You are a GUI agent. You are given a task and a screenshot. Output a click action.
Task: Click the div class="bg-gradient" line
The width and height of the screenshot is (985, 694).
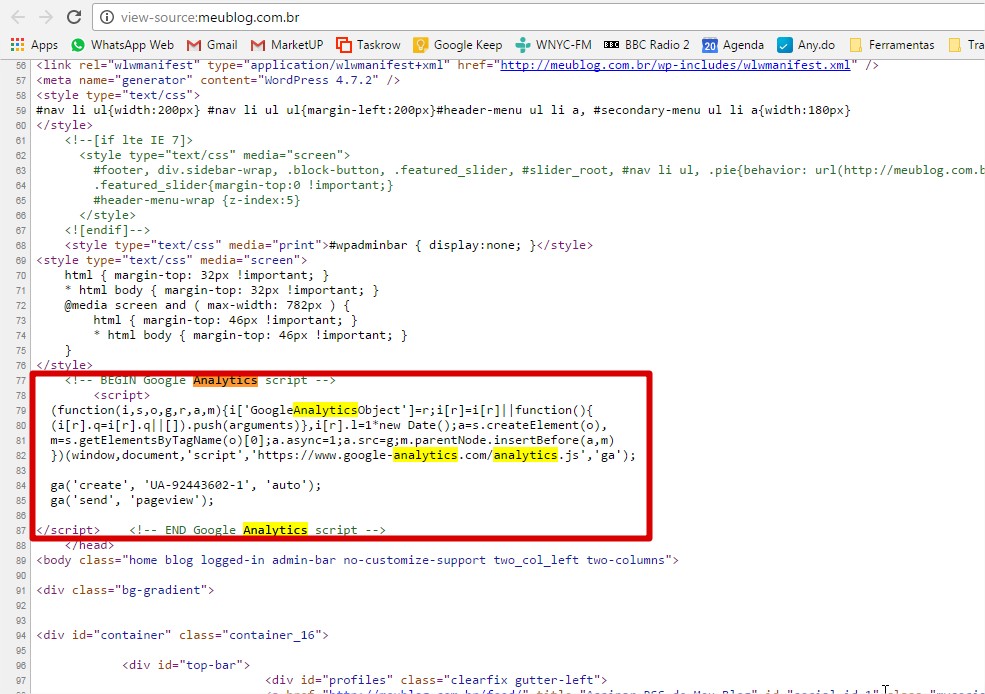(125, 590)
